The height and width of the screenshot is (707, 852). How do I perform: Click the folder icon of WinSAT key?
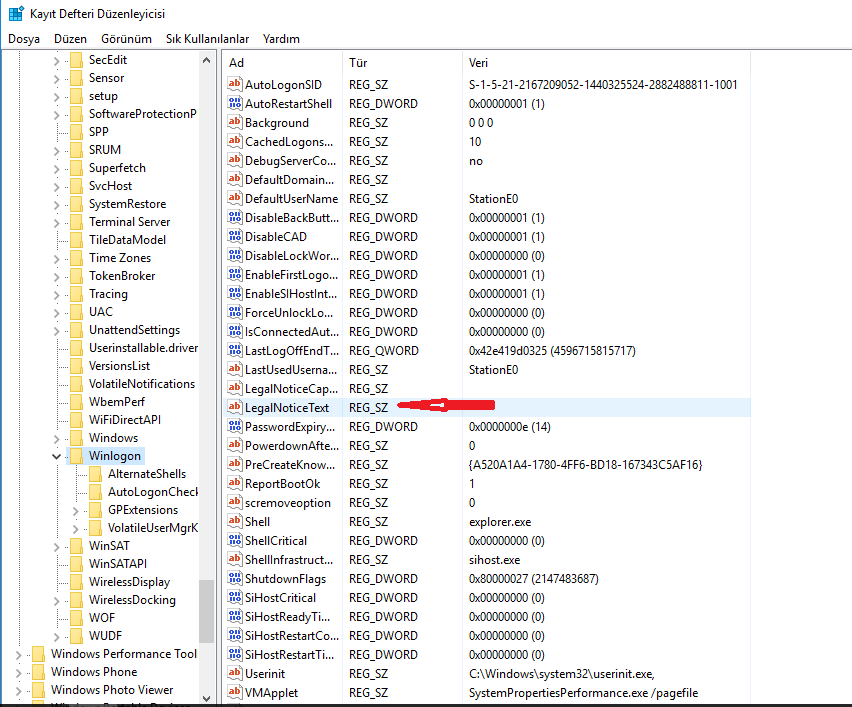coord(77,546)
